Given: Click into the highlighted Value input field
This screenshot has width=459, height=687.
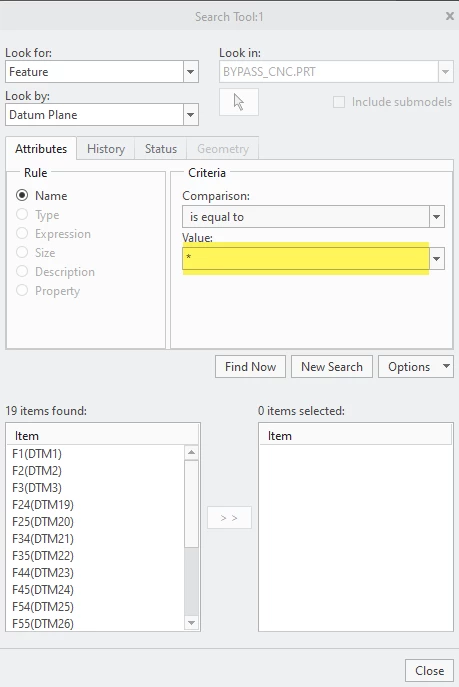Looking at the screenshot, I should (306, 259).
